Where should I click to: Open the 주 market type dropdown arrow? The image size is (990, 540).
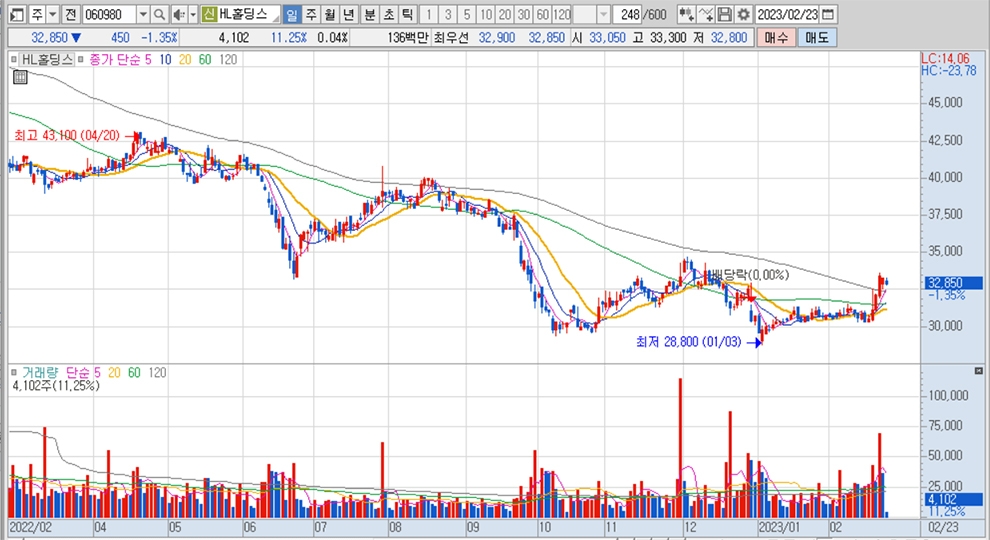pos(51,15)
